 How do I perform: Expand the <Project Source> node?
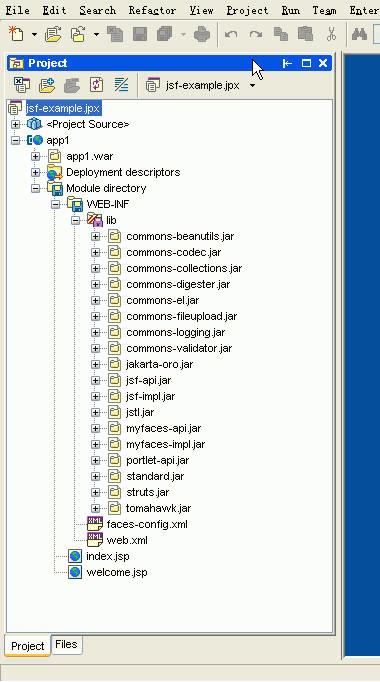pos(15,124)
